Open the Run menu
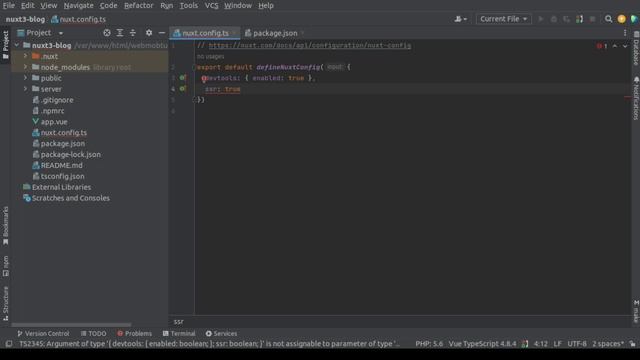 point(167,6)
